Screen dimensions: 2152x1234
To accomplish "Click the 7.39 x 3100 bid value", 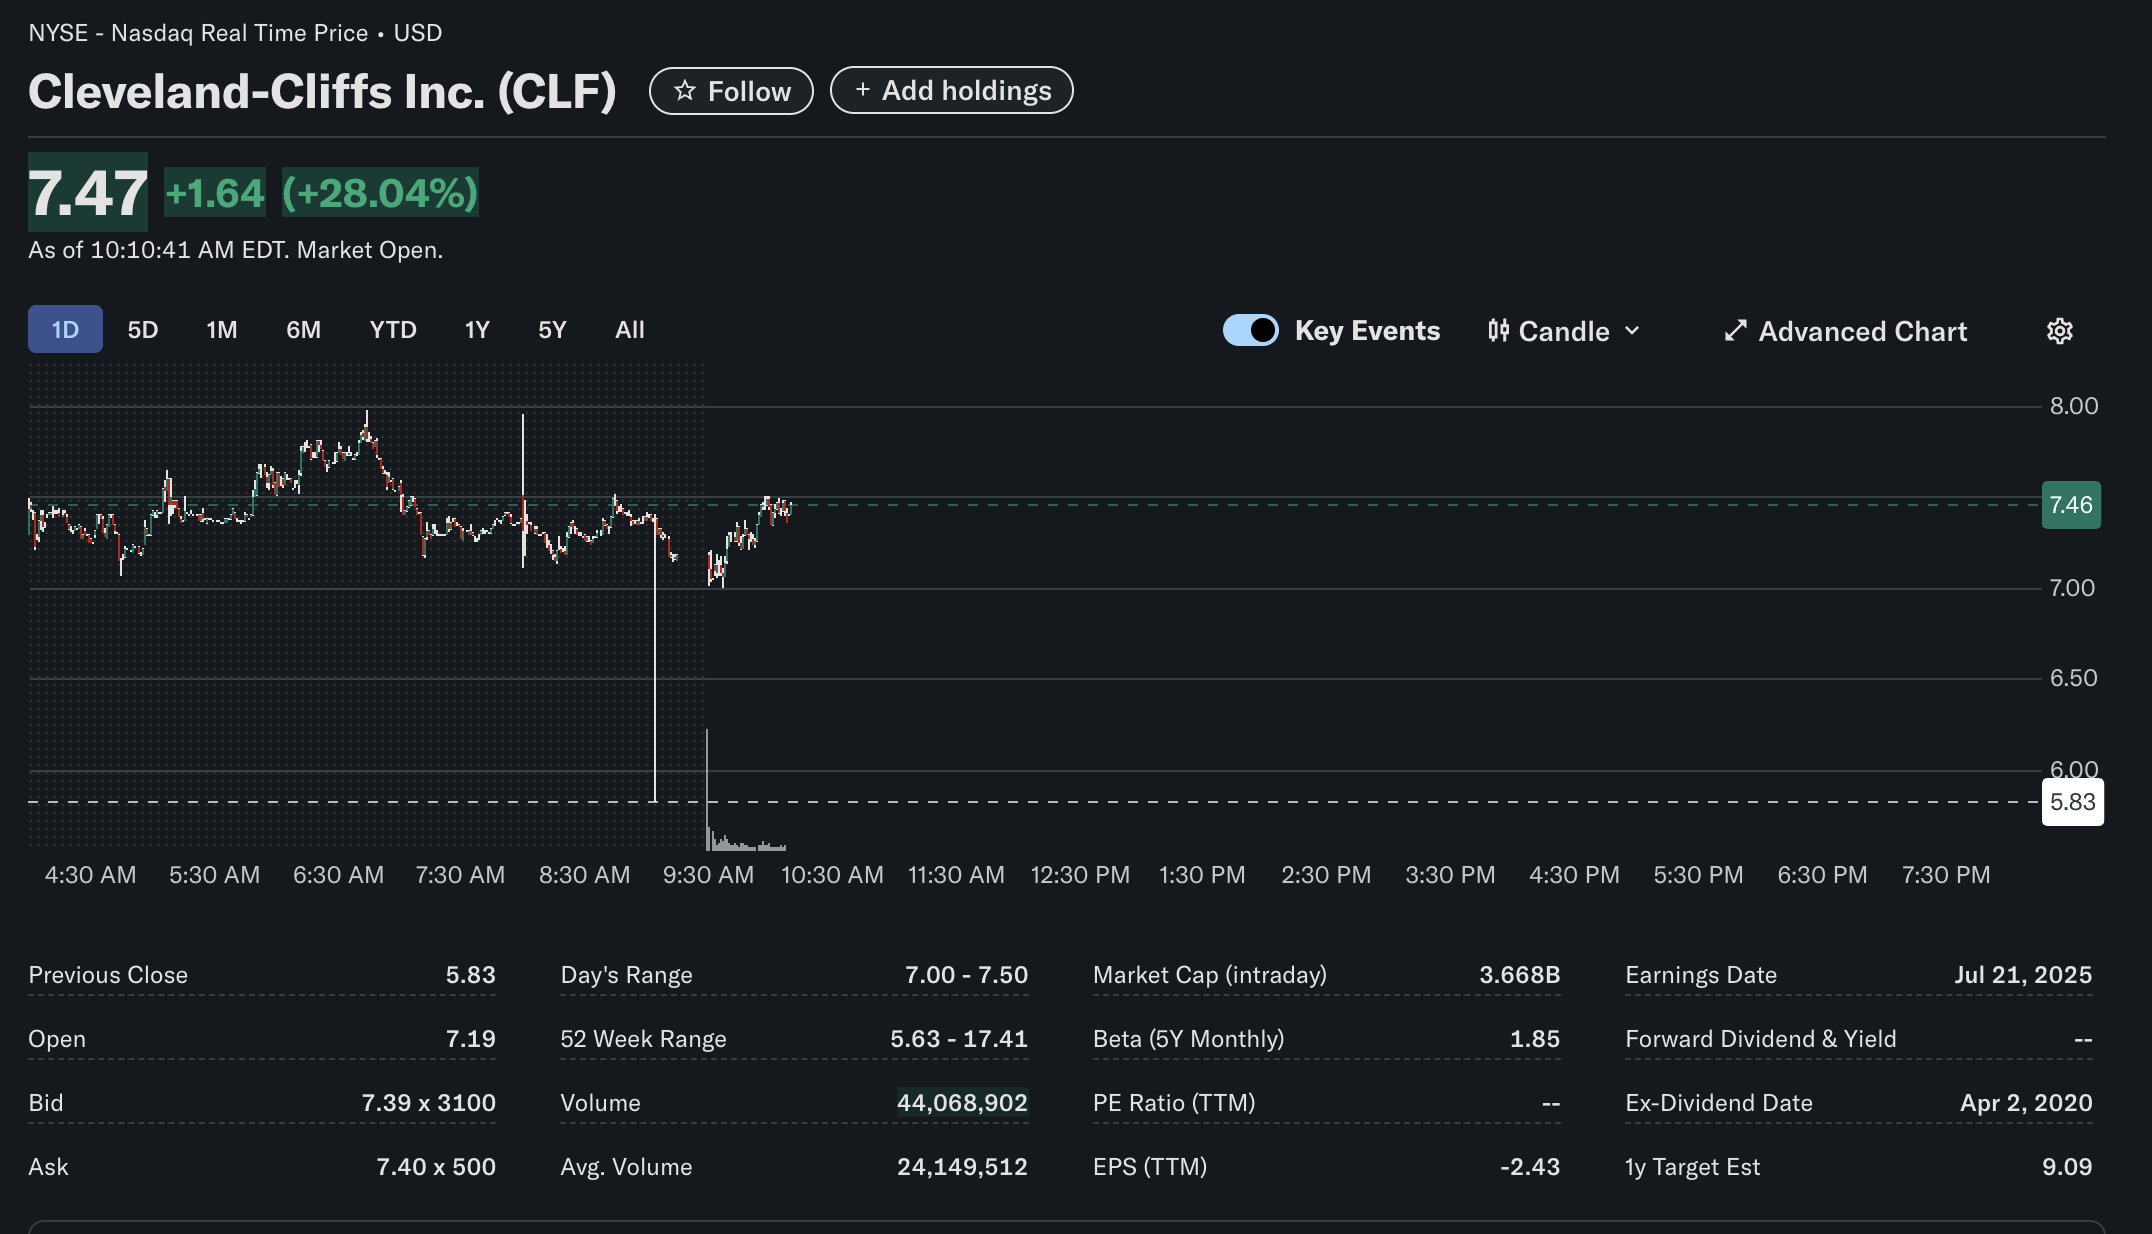I will [x=429, y=1103].
